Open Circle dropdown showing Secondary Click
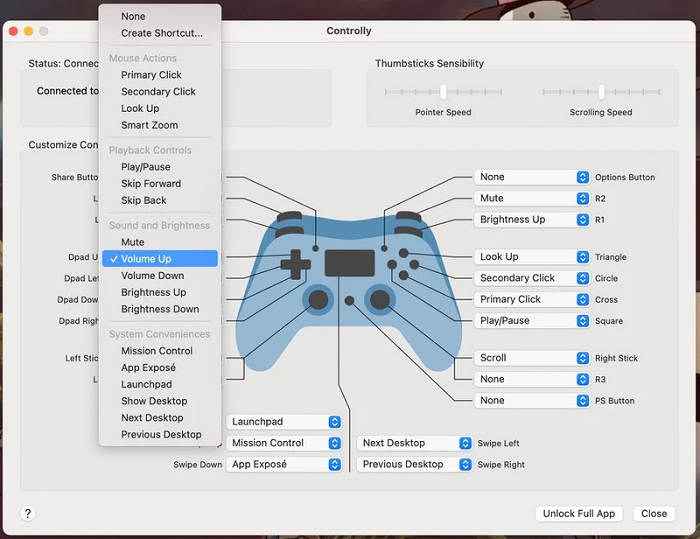Image resolution: width=700 pixels, height=539 pixels. click(x=532, y=278)
